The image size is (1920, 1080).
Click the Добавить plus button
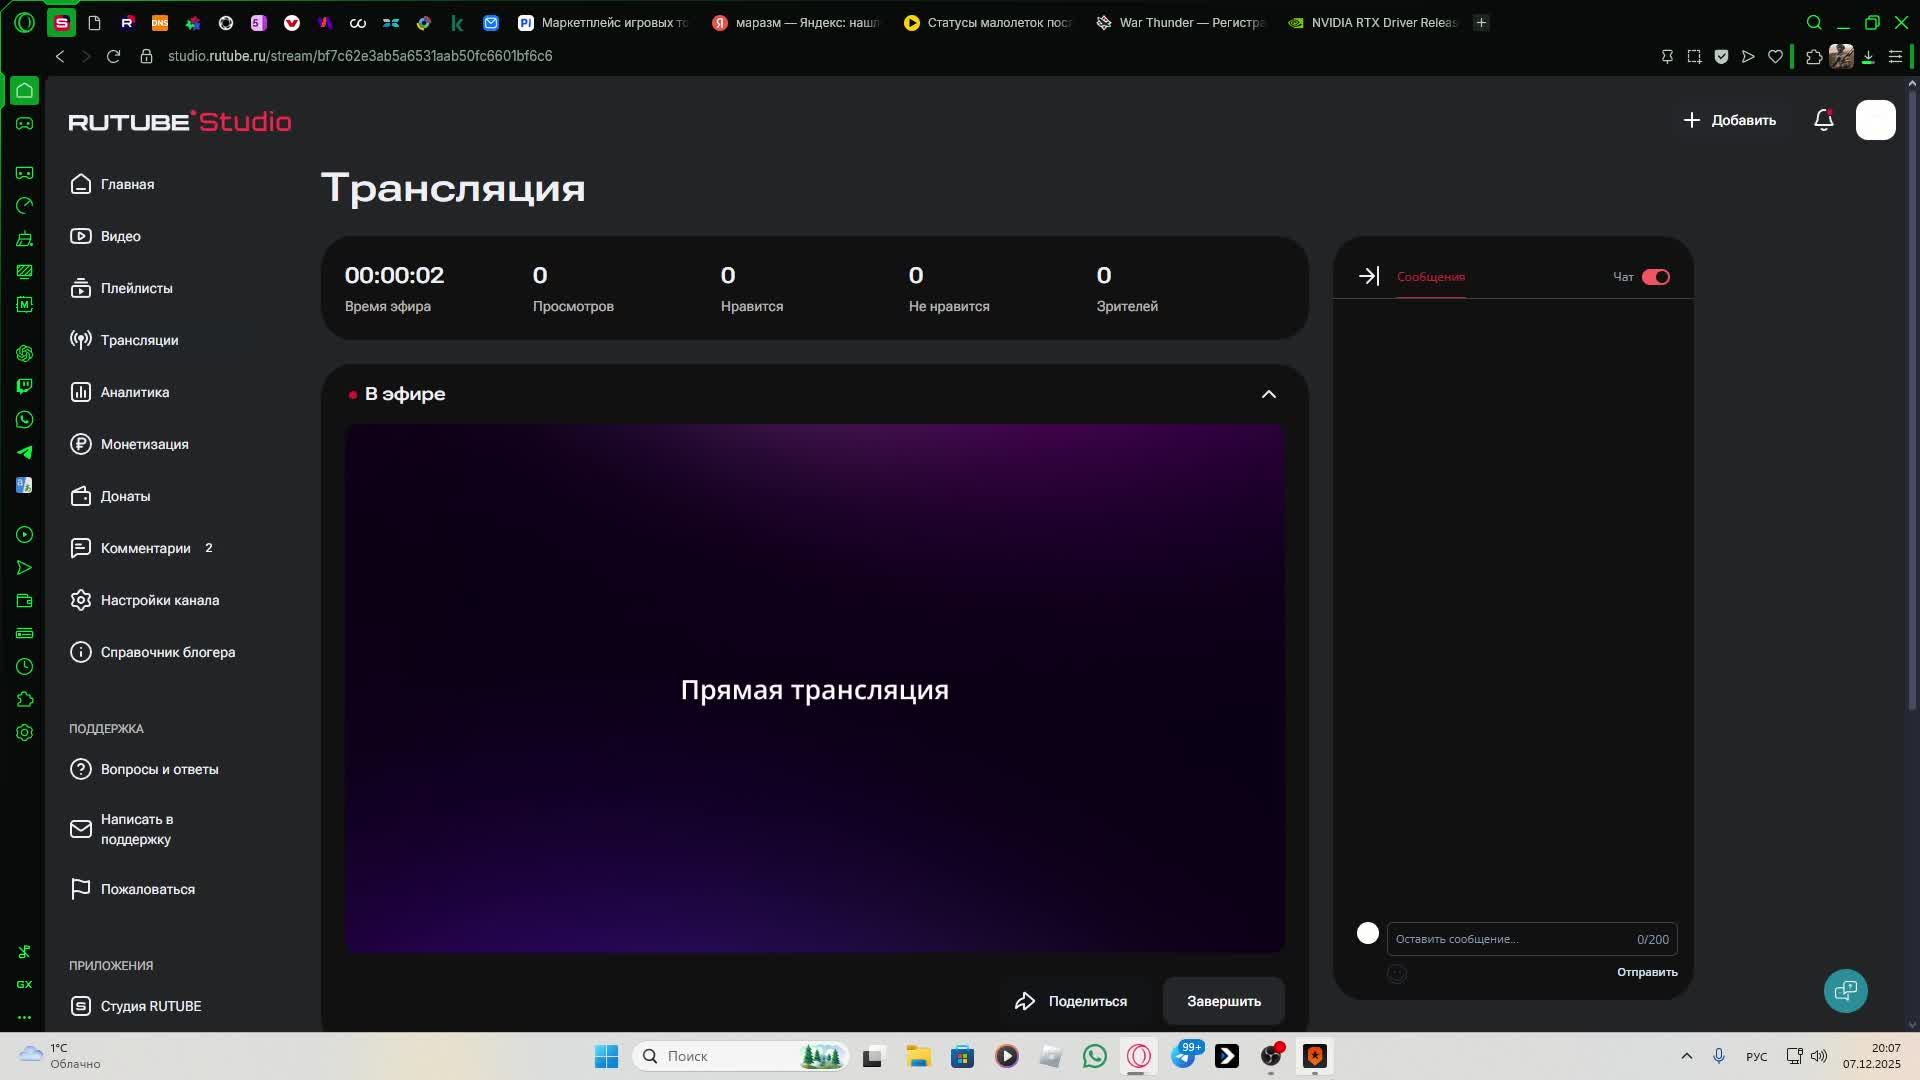1729,120
